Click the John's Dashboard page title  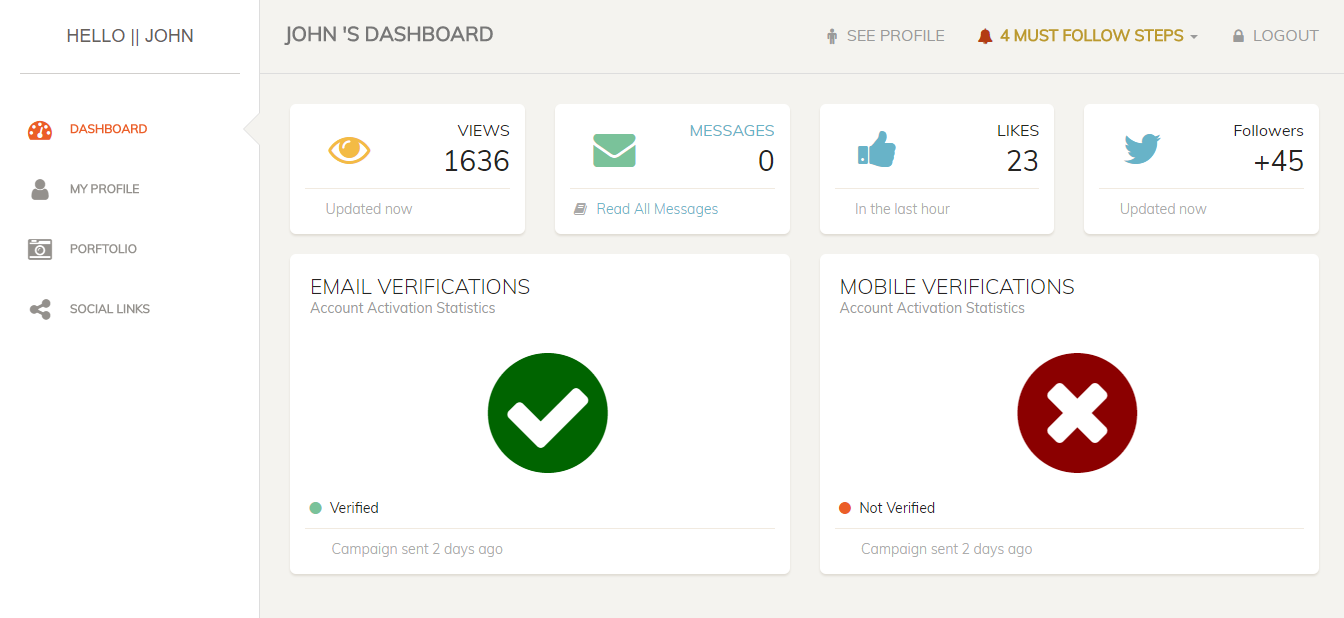pyautogui.click(x=389, y=35)
